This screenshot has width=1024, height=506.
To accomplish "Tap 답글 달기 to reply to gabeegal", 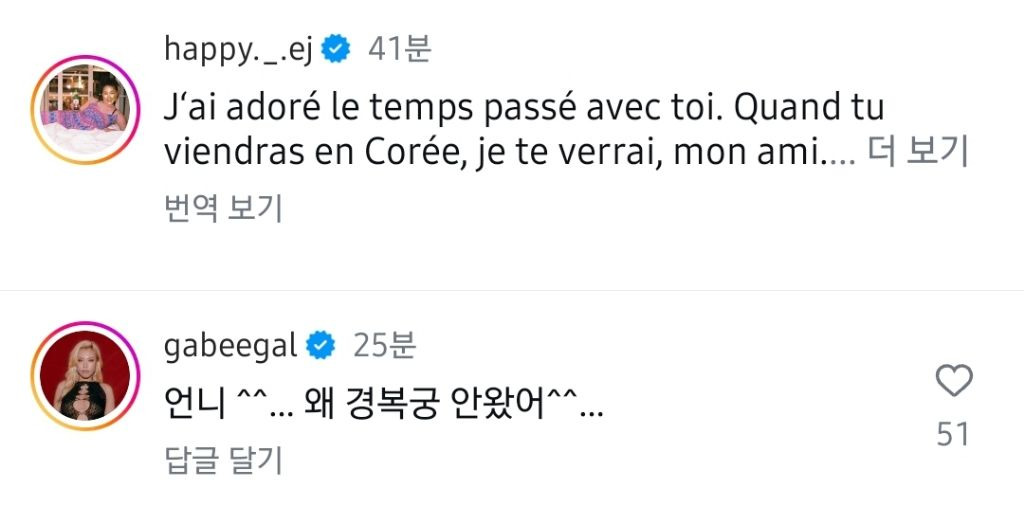I will pos(223,459).
